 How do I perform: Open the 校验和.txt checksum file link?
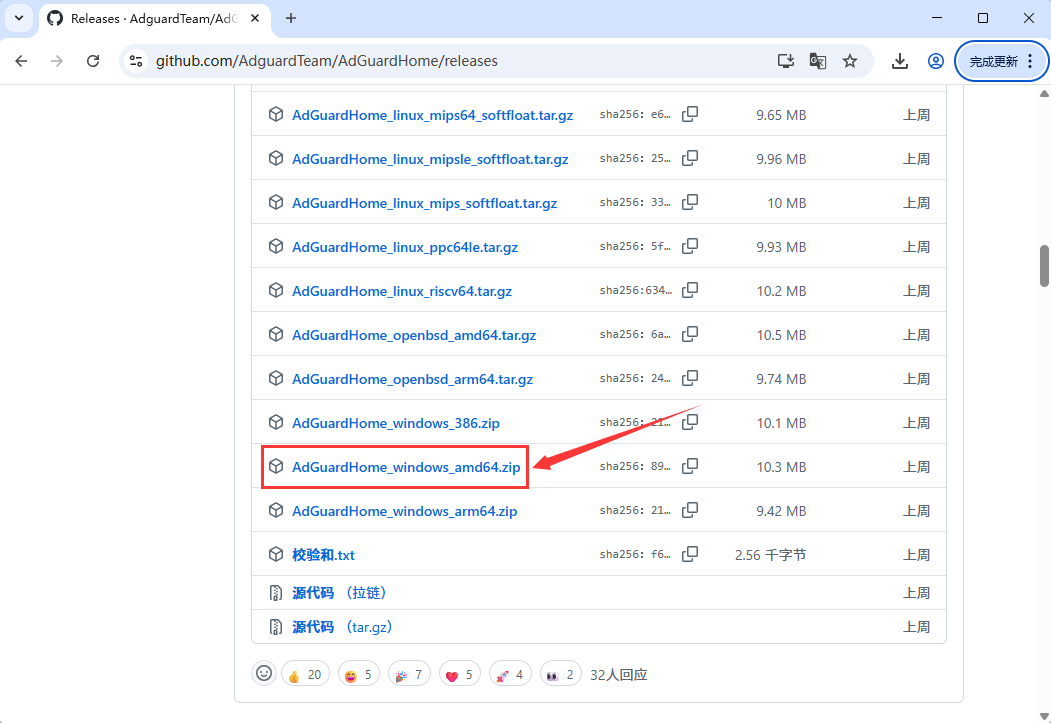tap(324, 555)
